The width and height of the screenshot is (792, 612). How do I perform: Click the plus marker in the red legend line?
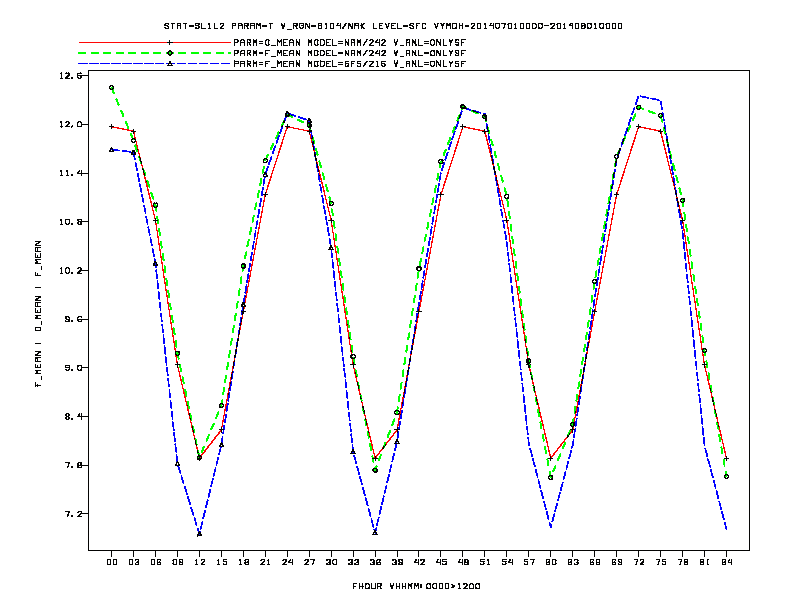click(x=170, y=43)
